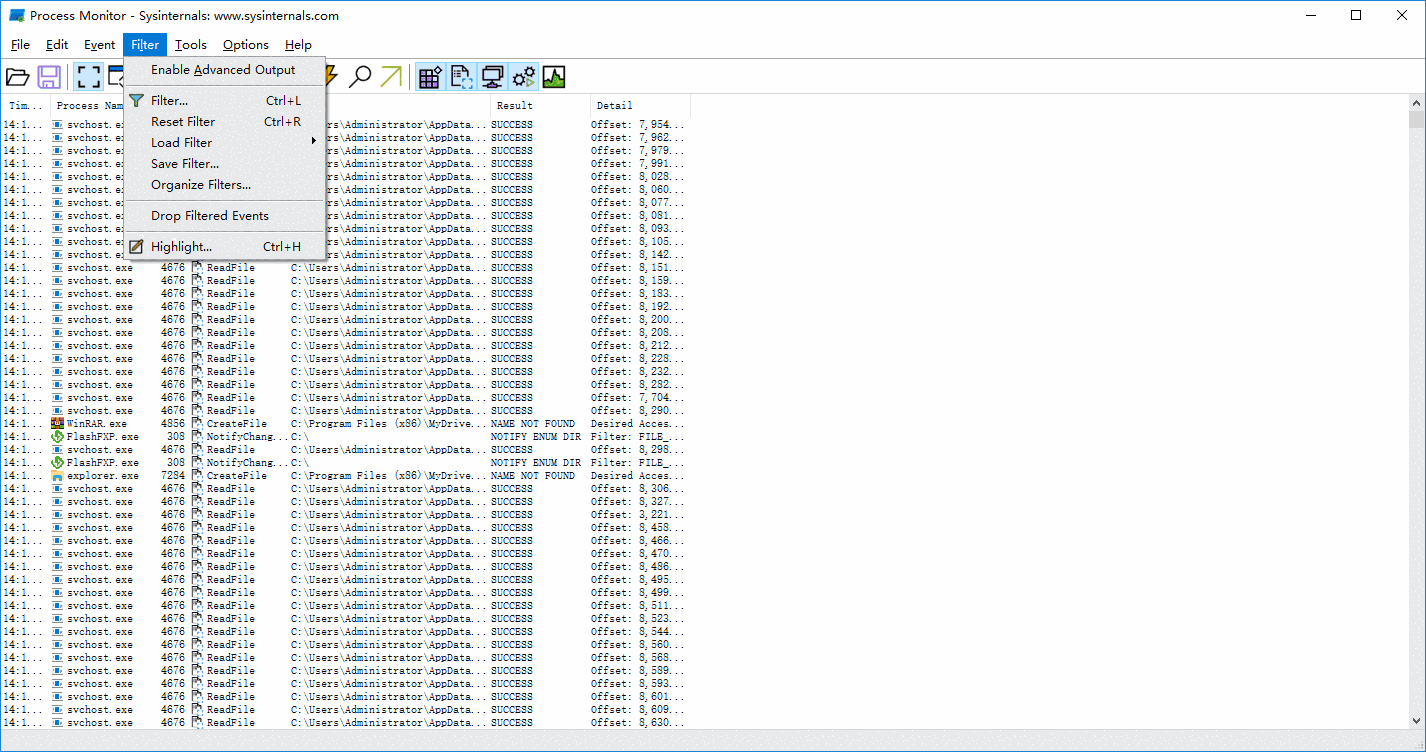Click the Highlight menu entry
The width and height of the screenshot is (1426, 752).
179,246
